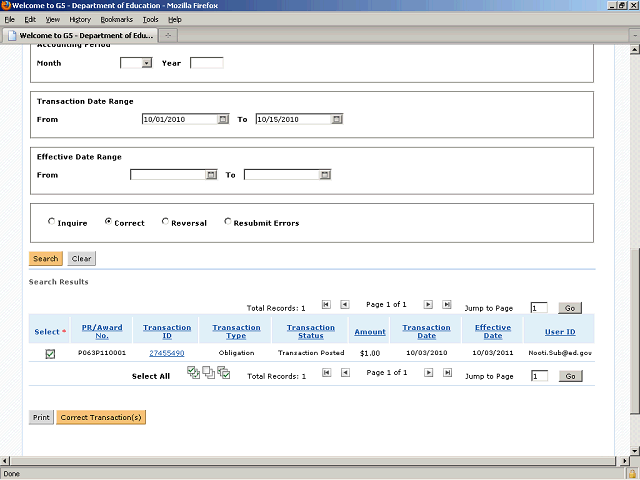Select the Reversal radio button
This screenshot has width=640, height=480.
tap(166, 223)
